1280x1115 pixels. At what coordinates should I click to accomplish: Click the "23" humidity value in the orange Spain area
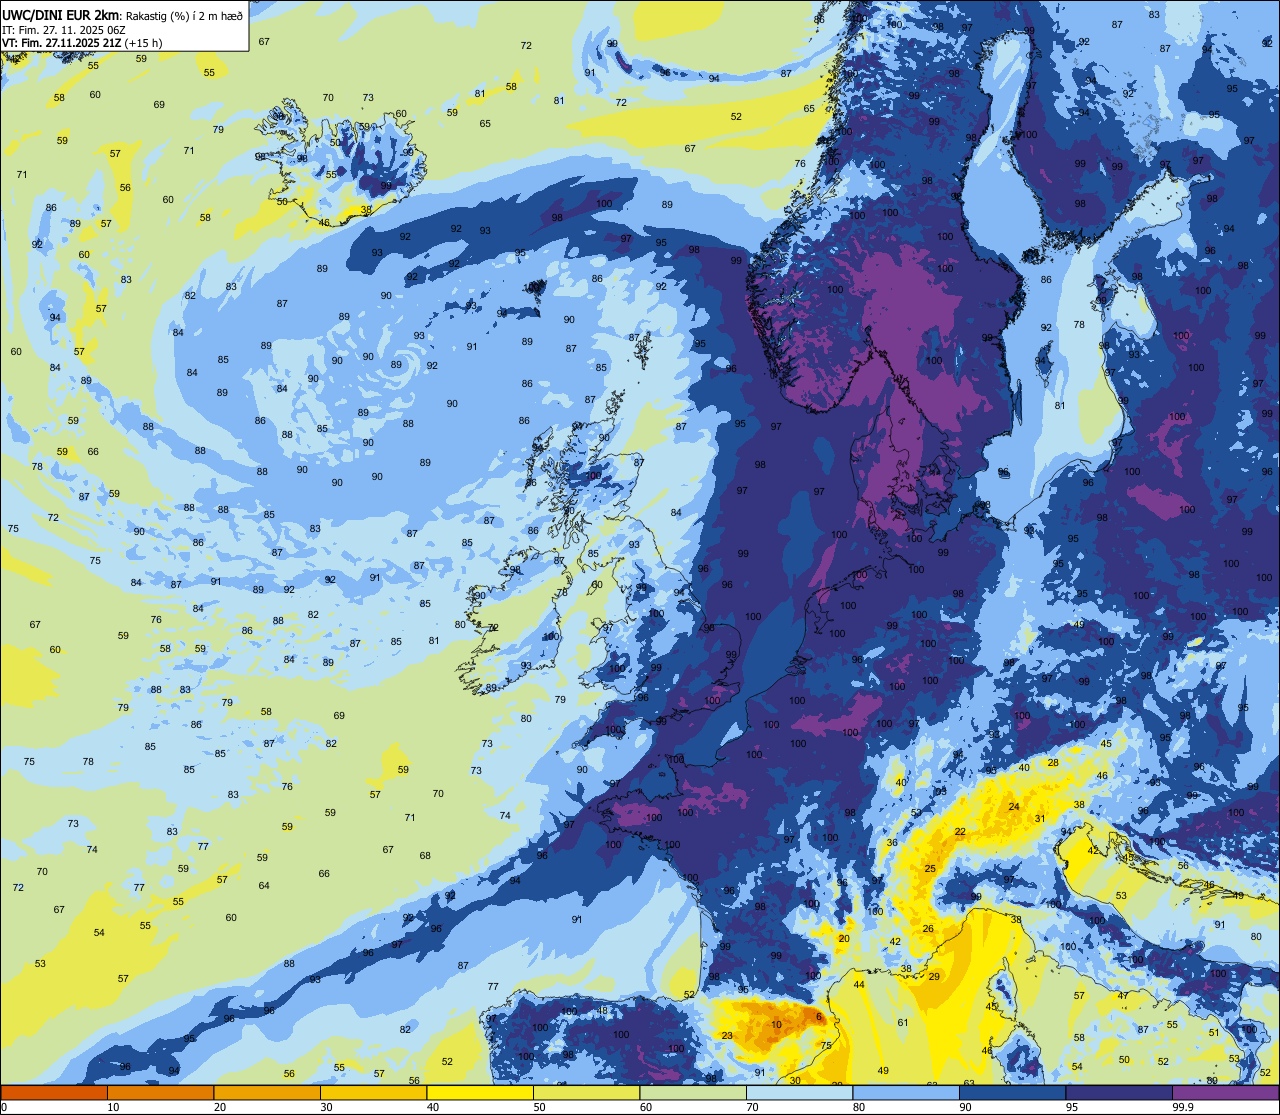[727, 1036]
